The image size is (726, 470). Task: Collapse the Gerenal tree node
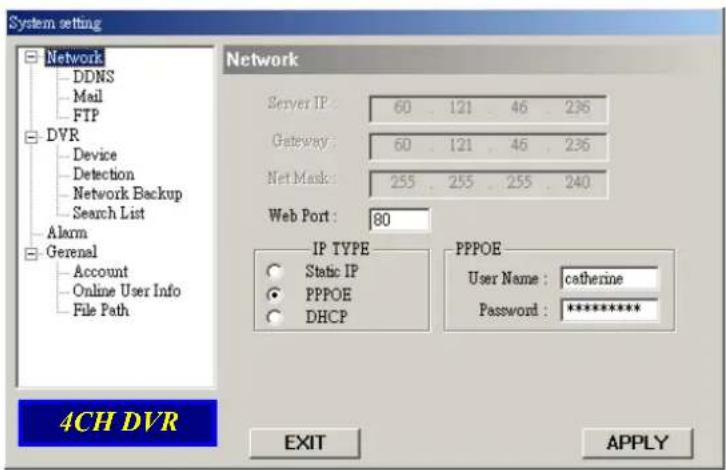point(31,253)
